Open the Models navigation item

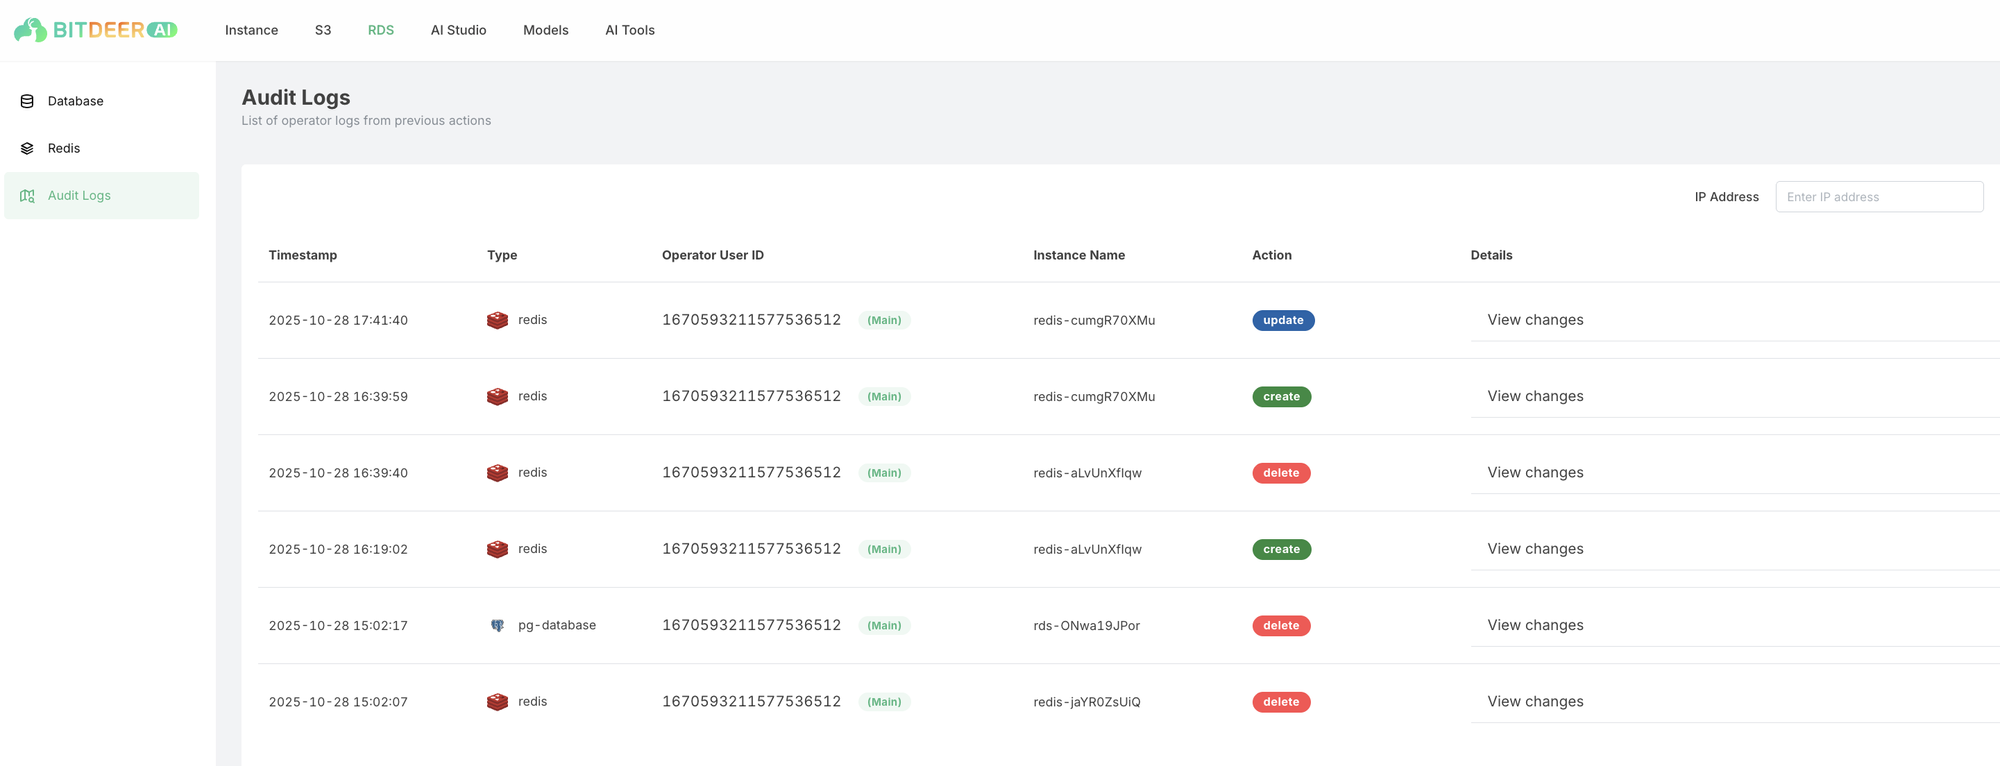tap(545, 30)
